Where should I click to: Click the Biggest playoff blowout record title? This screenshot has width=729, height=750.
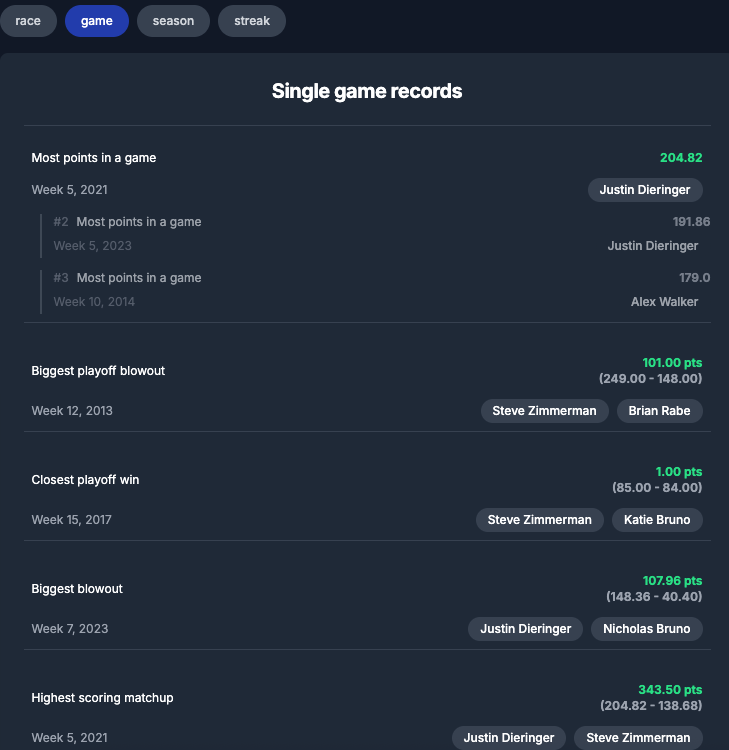coord(98,371)
